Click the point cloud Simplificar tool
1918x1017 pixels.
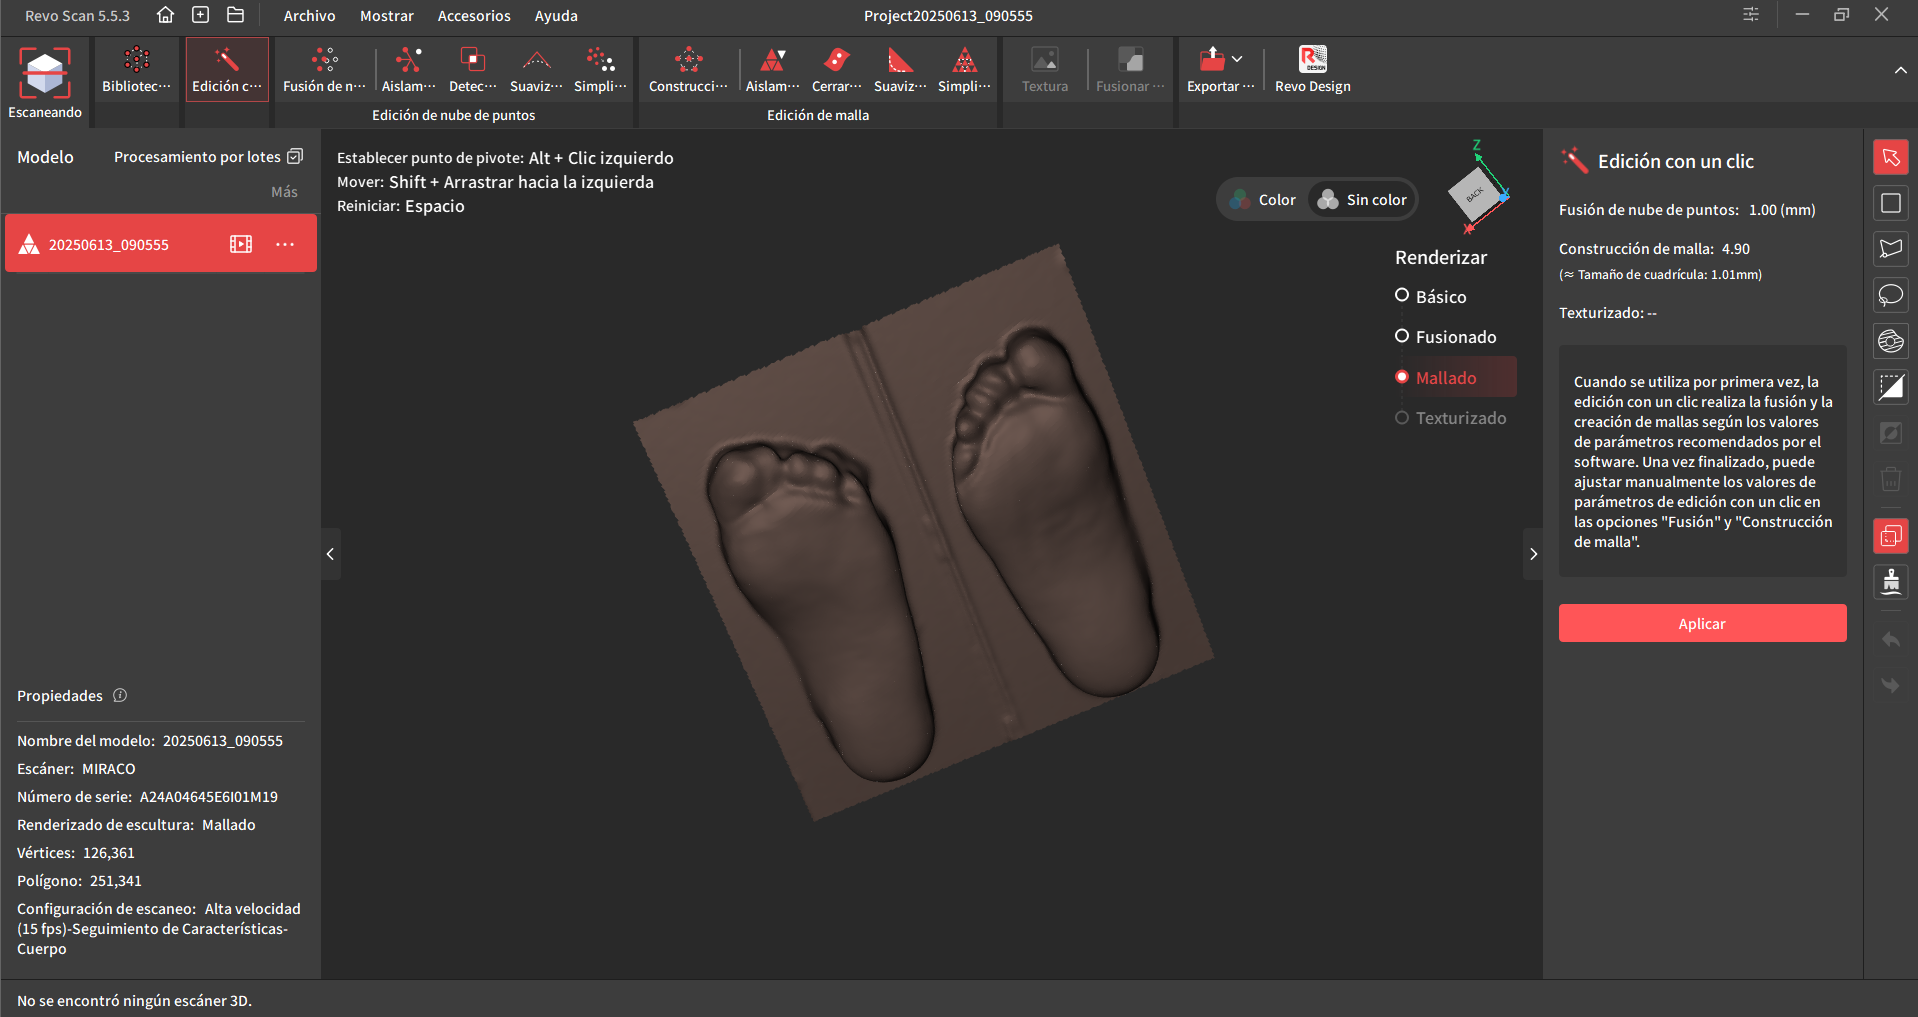(x=600, y=70)
